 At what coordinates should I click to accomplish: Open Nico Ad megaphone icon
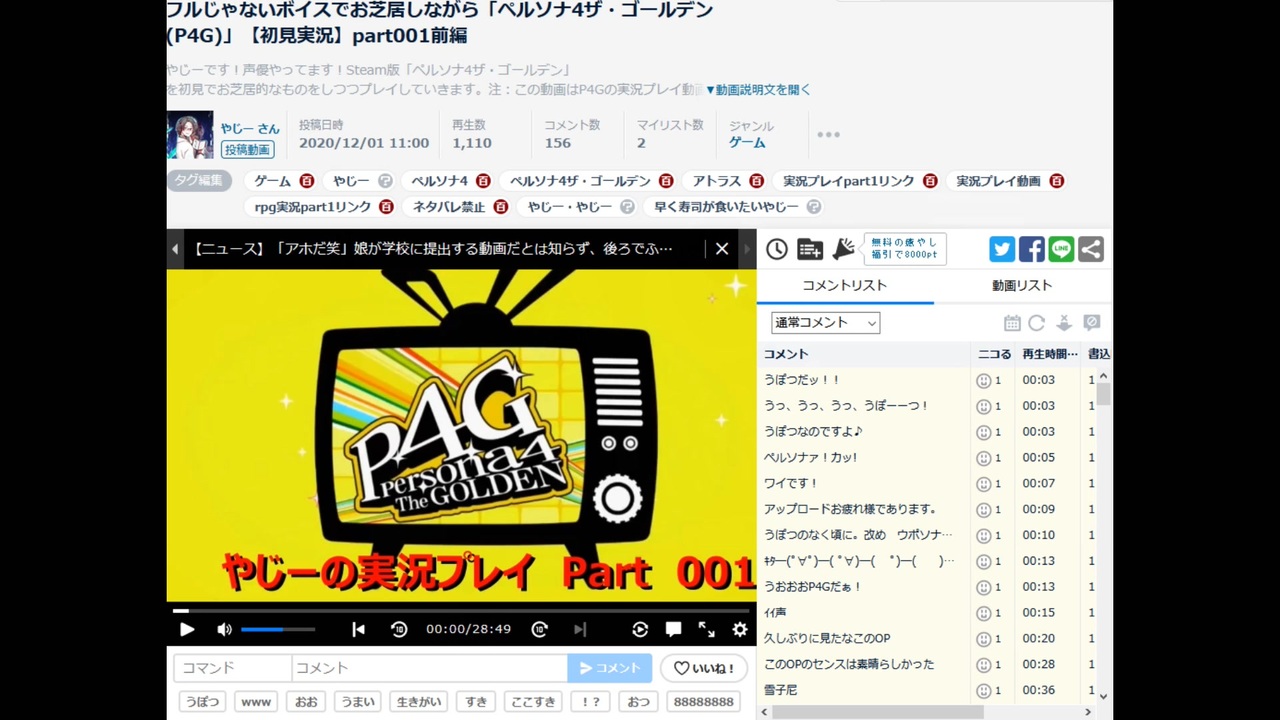pyautogui.click(x=844, y=249)
